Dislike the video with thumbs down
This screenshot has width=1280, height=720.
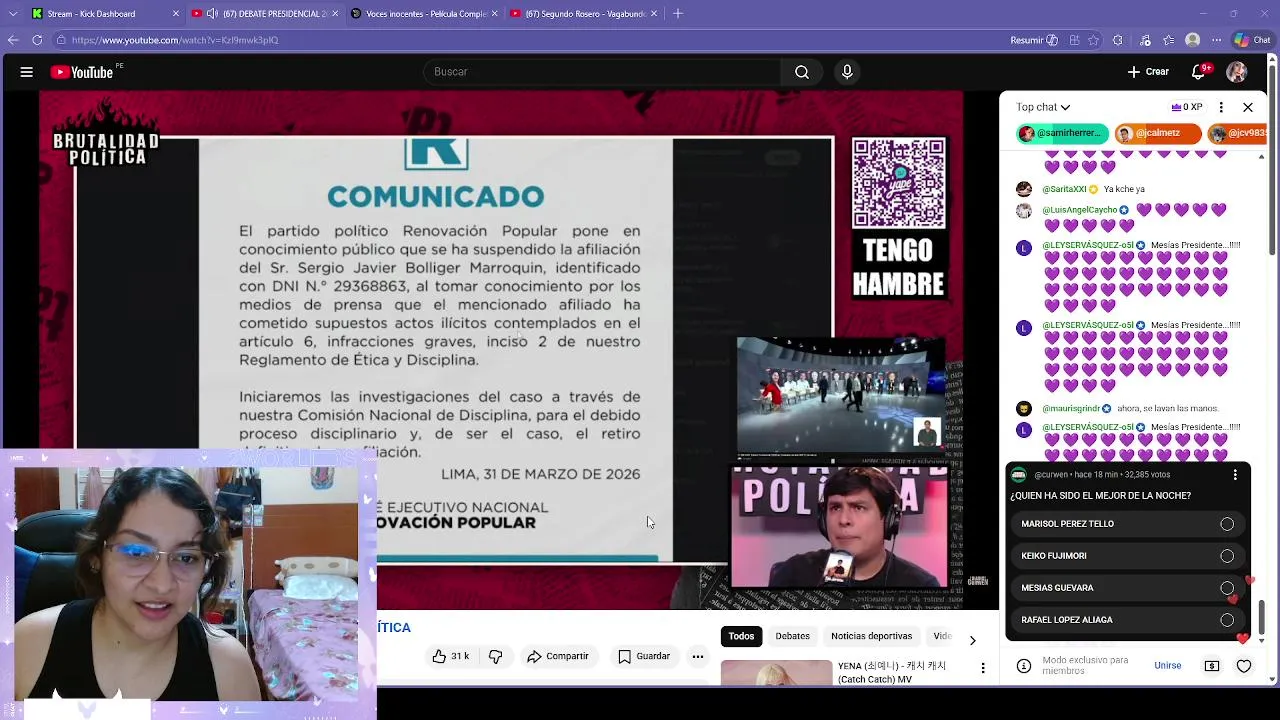[495, 656]
